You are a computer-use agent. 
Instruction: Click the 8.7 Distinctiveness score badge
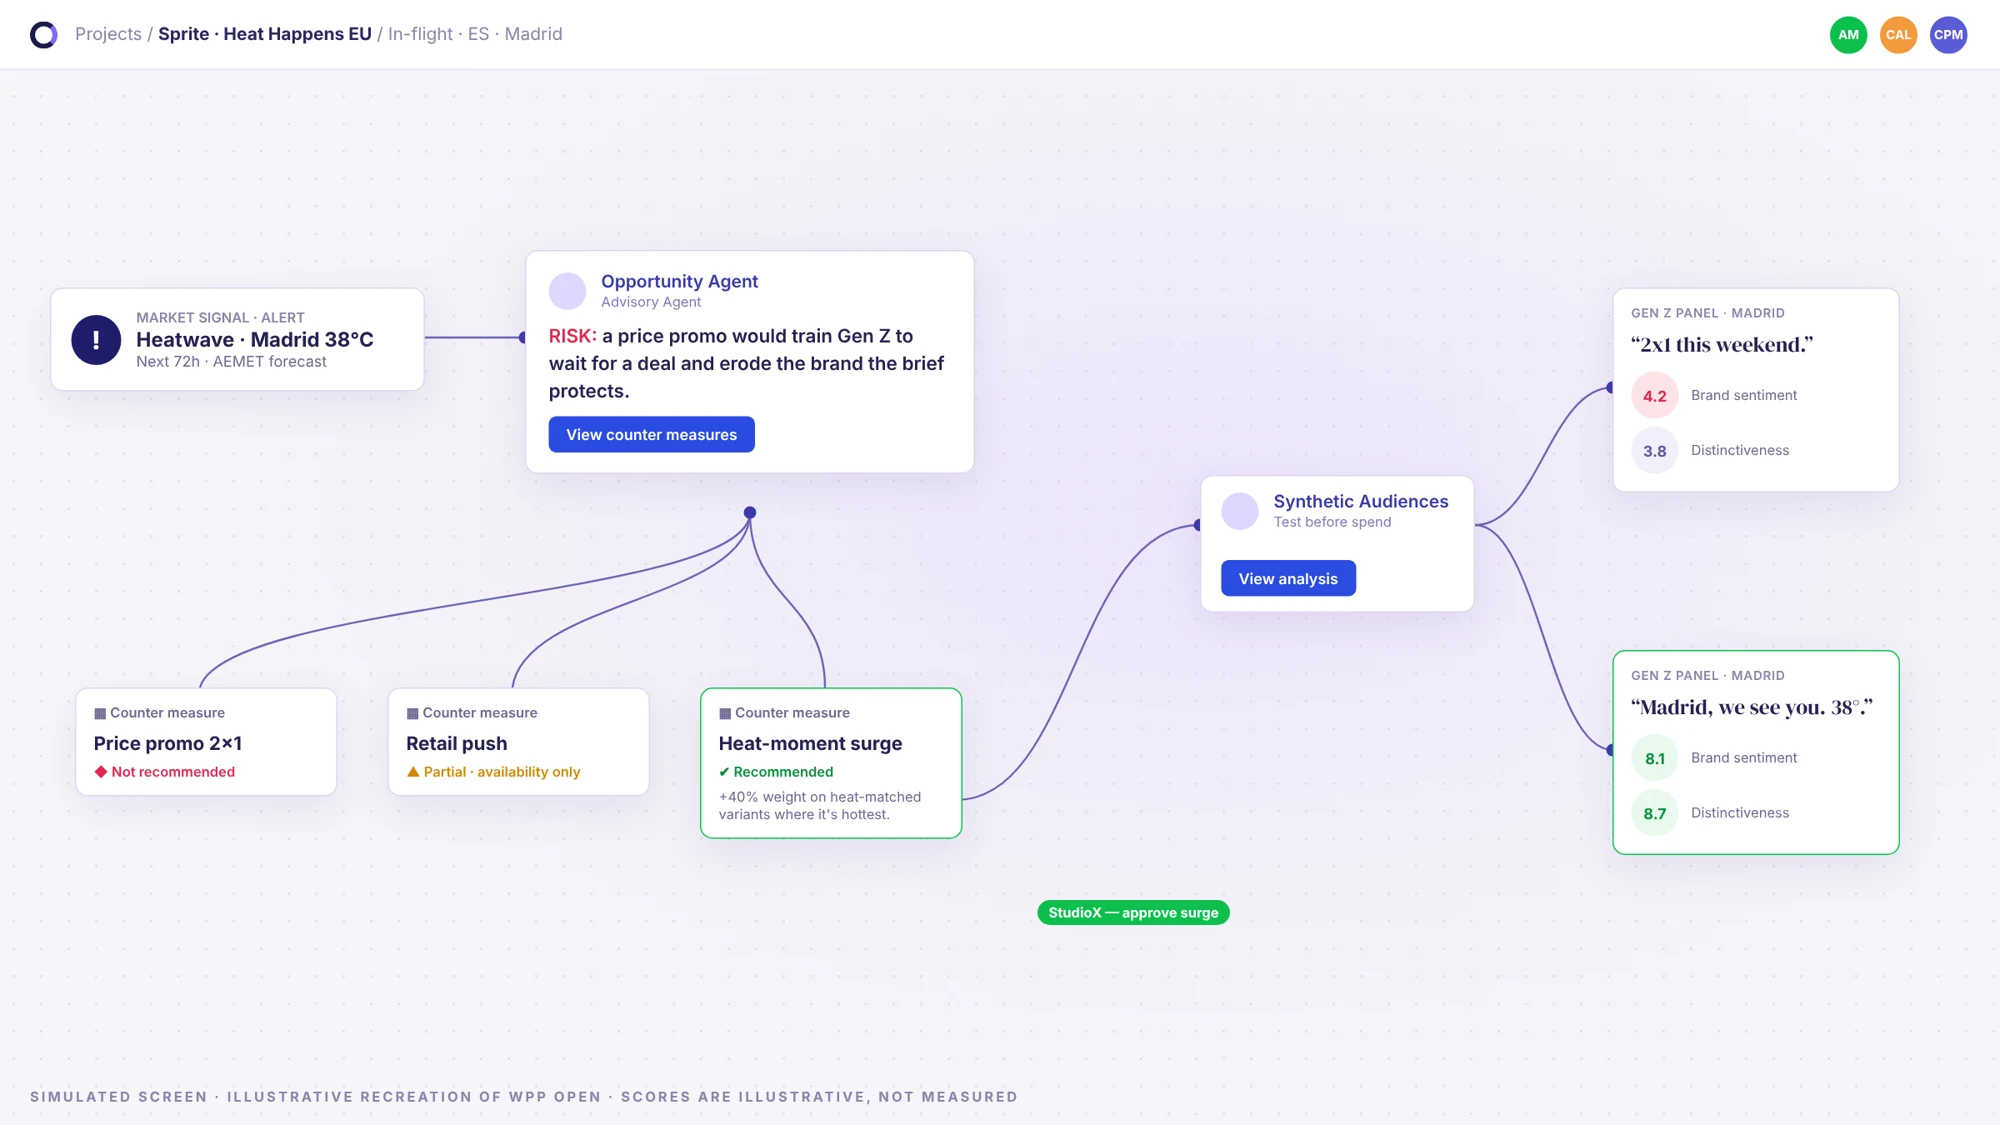coord(1655,814)
